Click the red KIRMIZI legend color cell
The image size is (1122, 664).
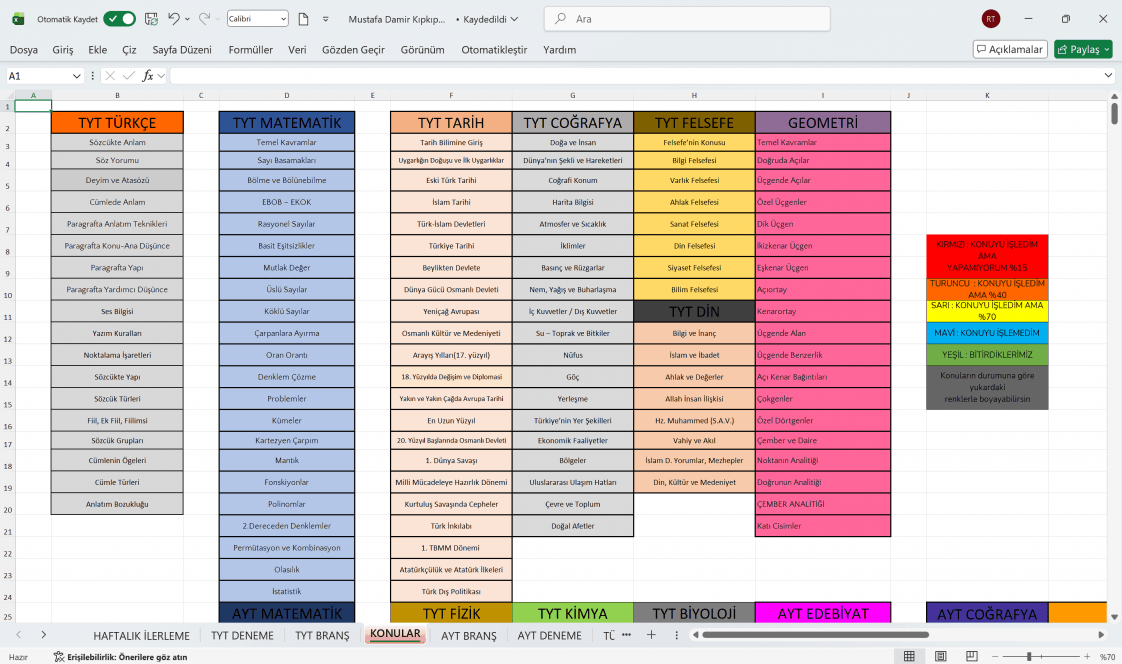click(987, 256)
